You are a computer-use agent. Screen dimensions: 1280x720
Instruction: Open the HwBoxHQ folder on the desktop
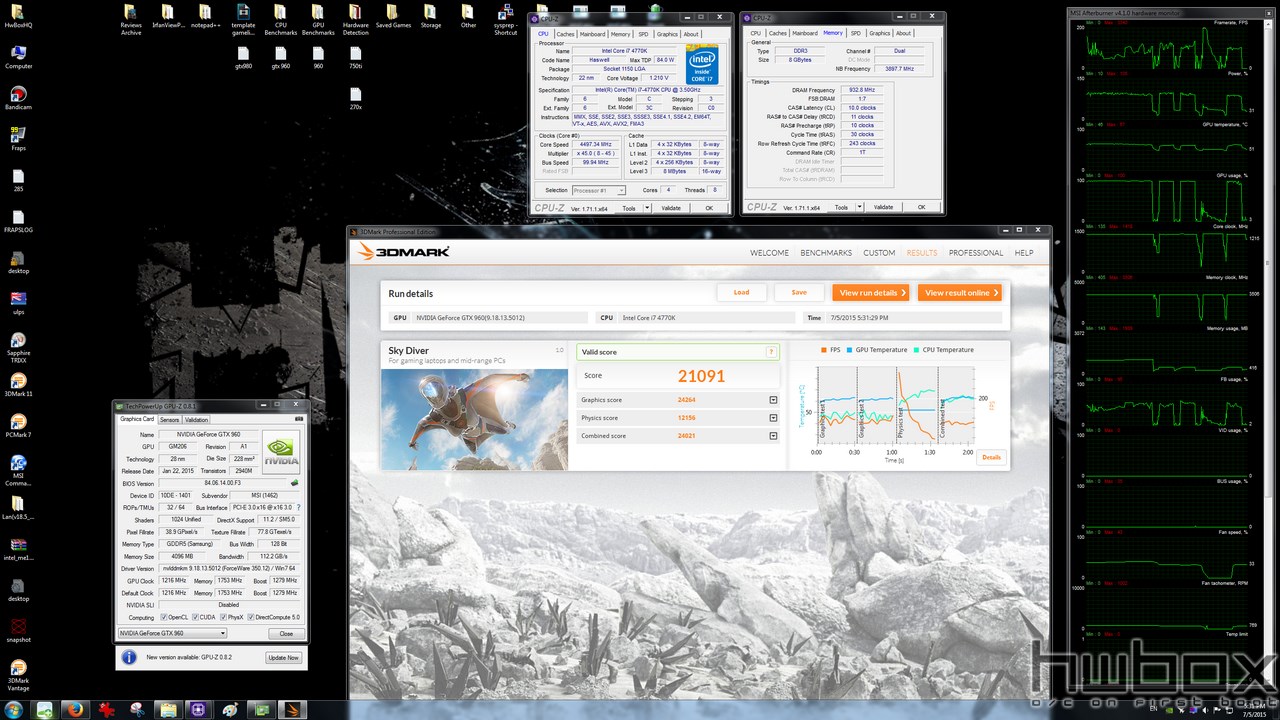[x=18, y=16]
